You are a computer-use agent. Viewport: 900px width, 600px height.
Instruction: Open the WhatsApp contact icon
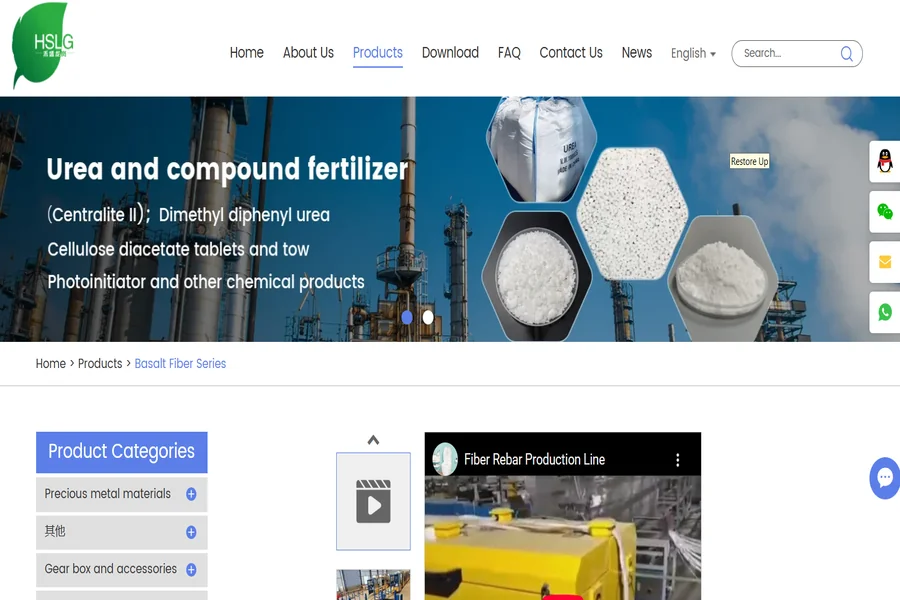pos(885,312)
